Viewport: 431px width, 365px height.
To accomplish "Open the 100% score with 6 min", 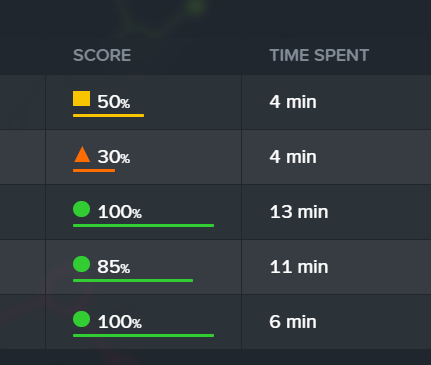I will pos(120,322).
